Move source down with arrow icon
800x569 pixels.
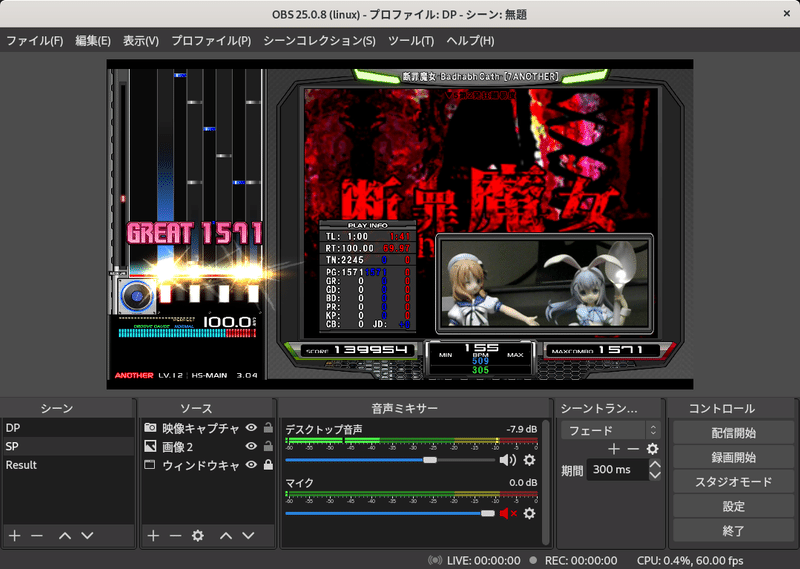[248, 535]
